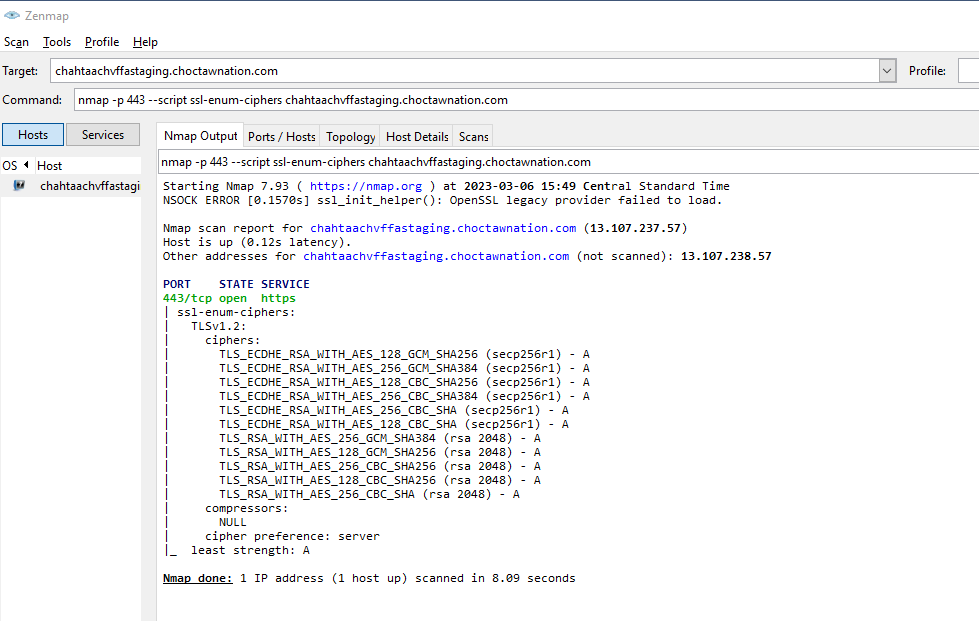The image size is (979, 621).
Task: Click the ssl-enum-ciphers: line
Action: (236, 312)
